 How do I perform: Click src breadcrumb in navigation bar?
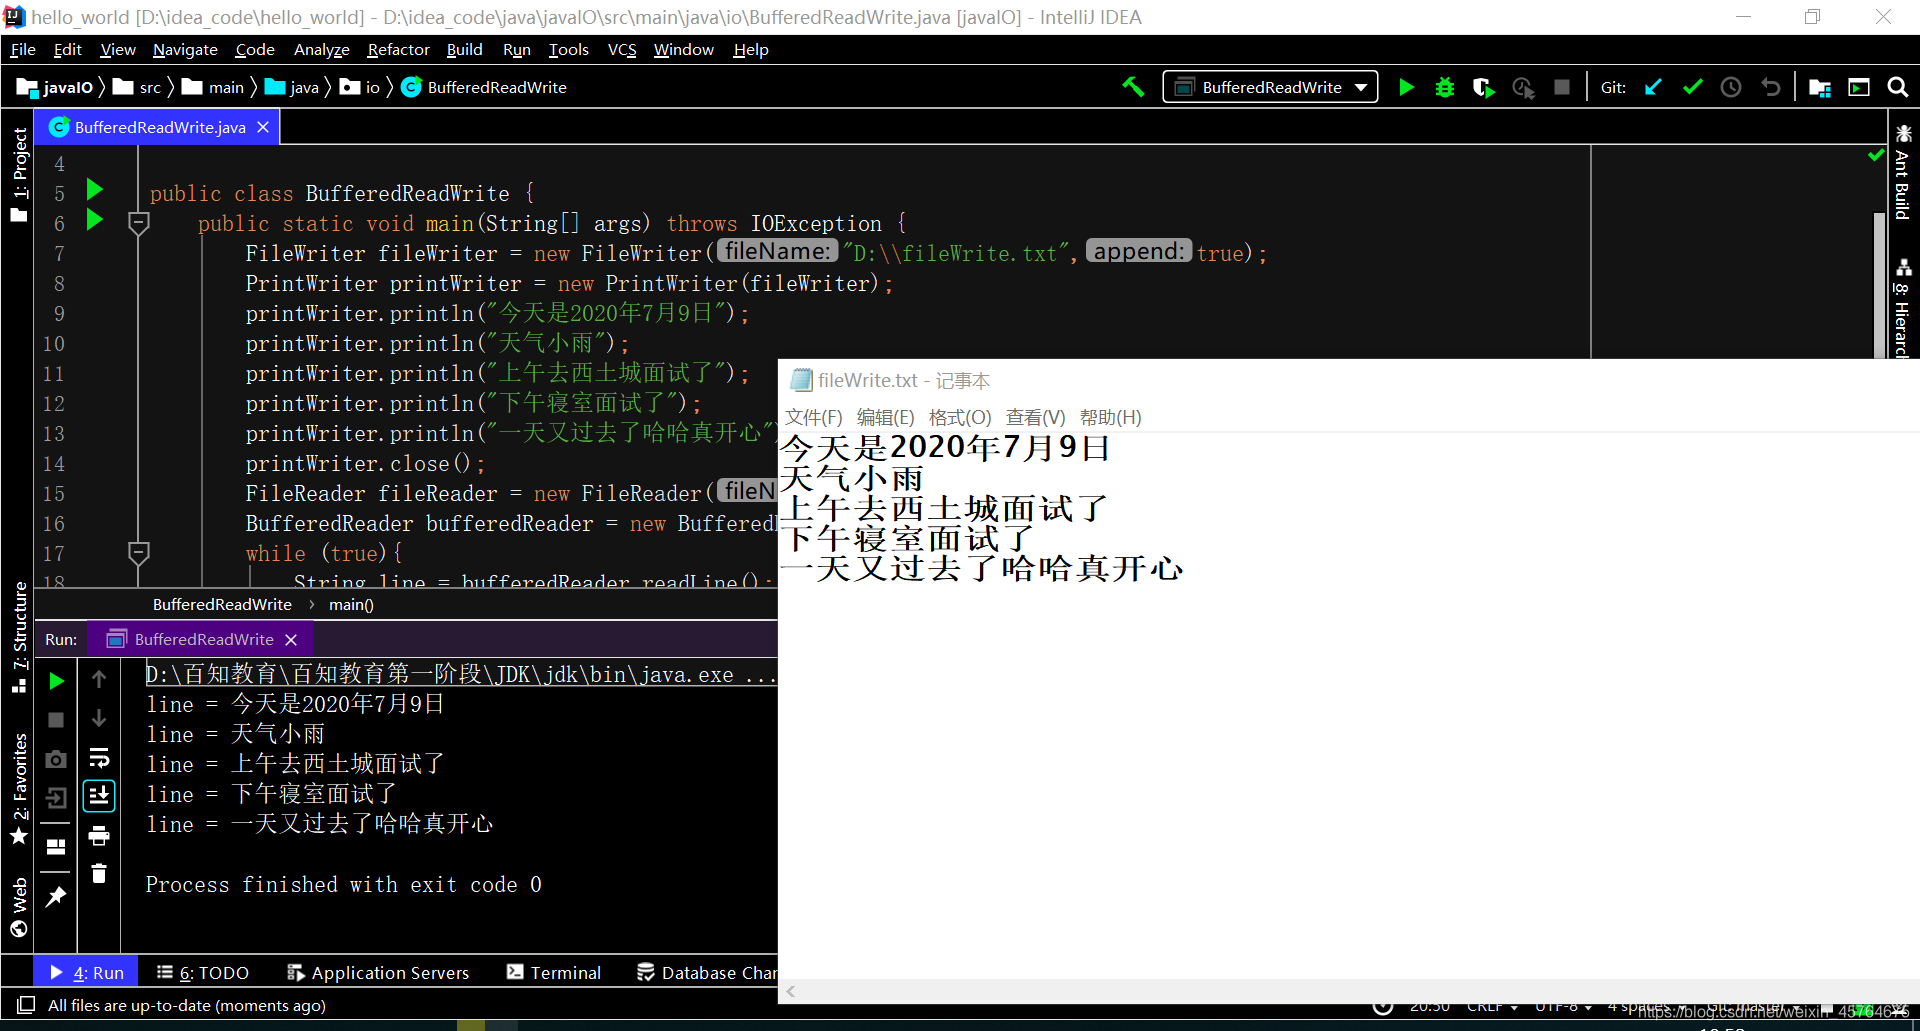click(138, 87)
